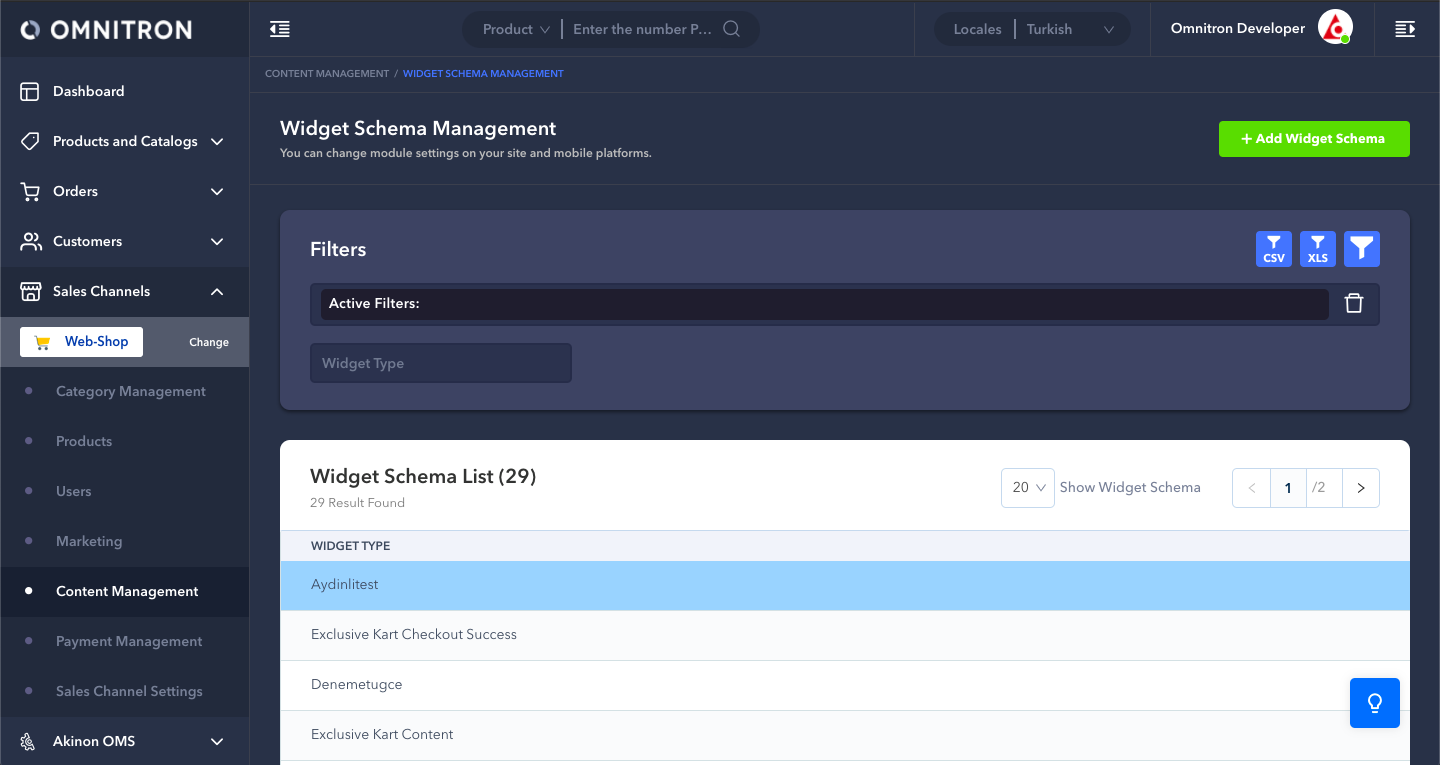Change page size from 20 dropdown
This screenshot has width=1440, height=765.
coord(1027,488)
